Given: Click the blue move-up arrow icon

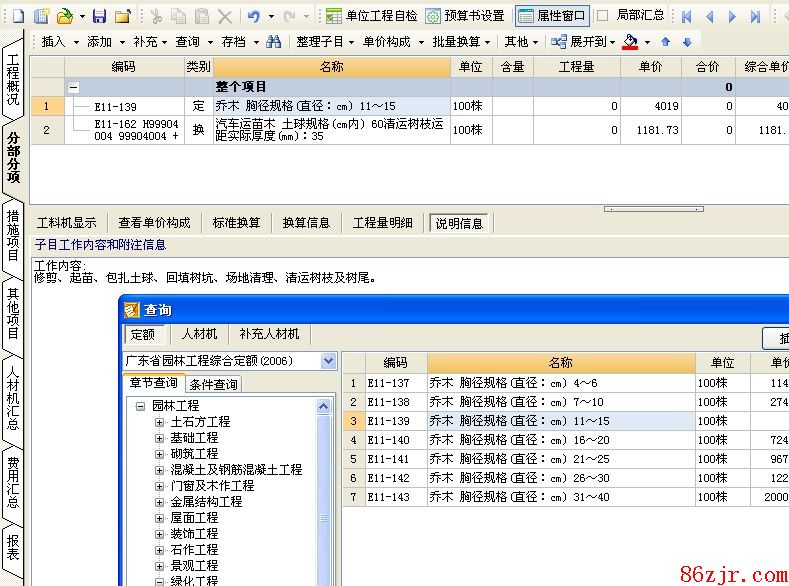Looking at the screenshot, I should [666, 42].
